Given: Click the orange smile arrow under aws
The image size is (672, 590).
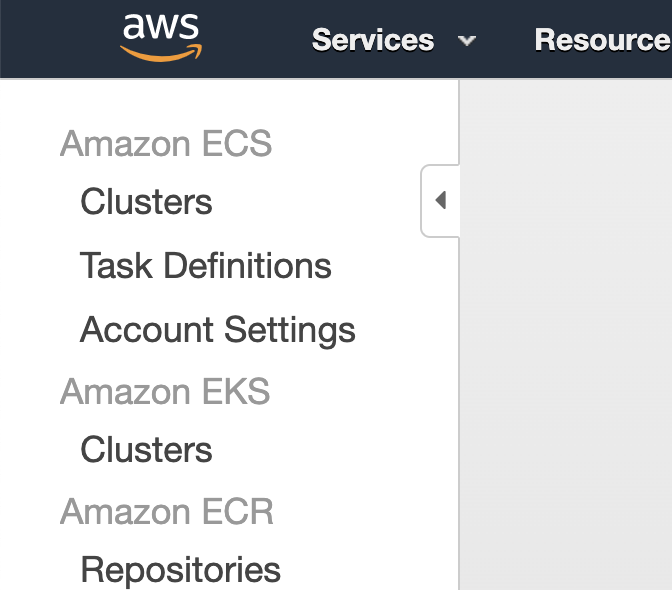Looking at the screenshot, I should click(x=161, y=53).
